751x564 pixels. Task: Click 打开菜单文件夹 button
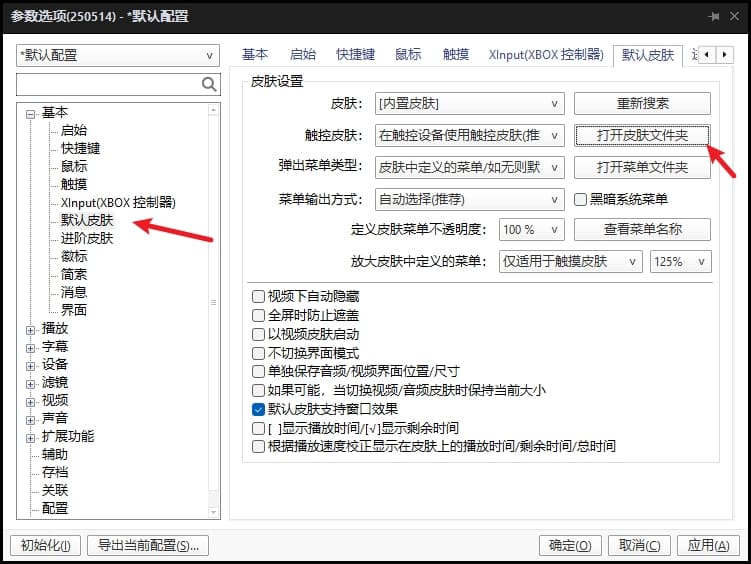tap(642, 168)
